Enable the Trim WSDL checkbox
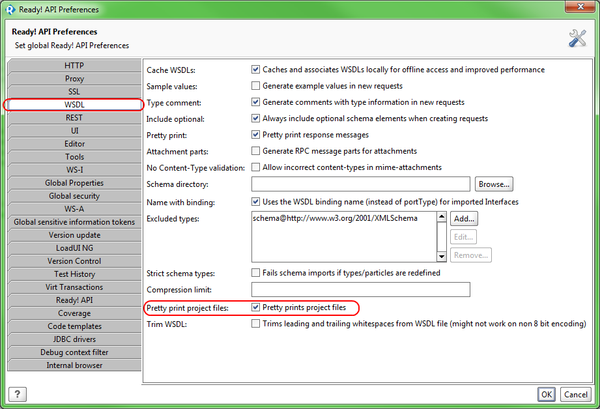 [x=255, y=325]
